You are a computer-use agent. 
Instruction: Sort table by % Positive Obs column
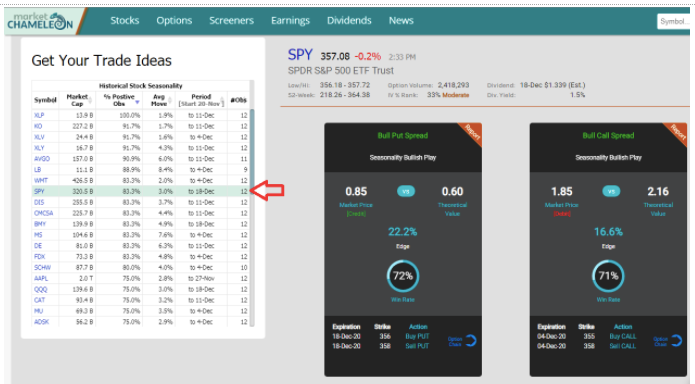[x=119, y=100]
